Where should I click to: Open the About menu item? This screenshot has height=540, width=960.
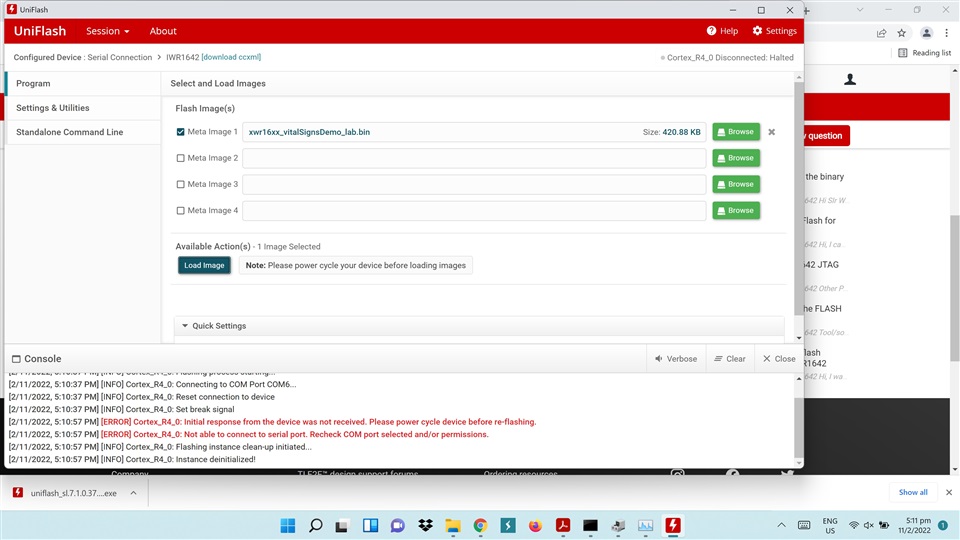pos(163,31)
